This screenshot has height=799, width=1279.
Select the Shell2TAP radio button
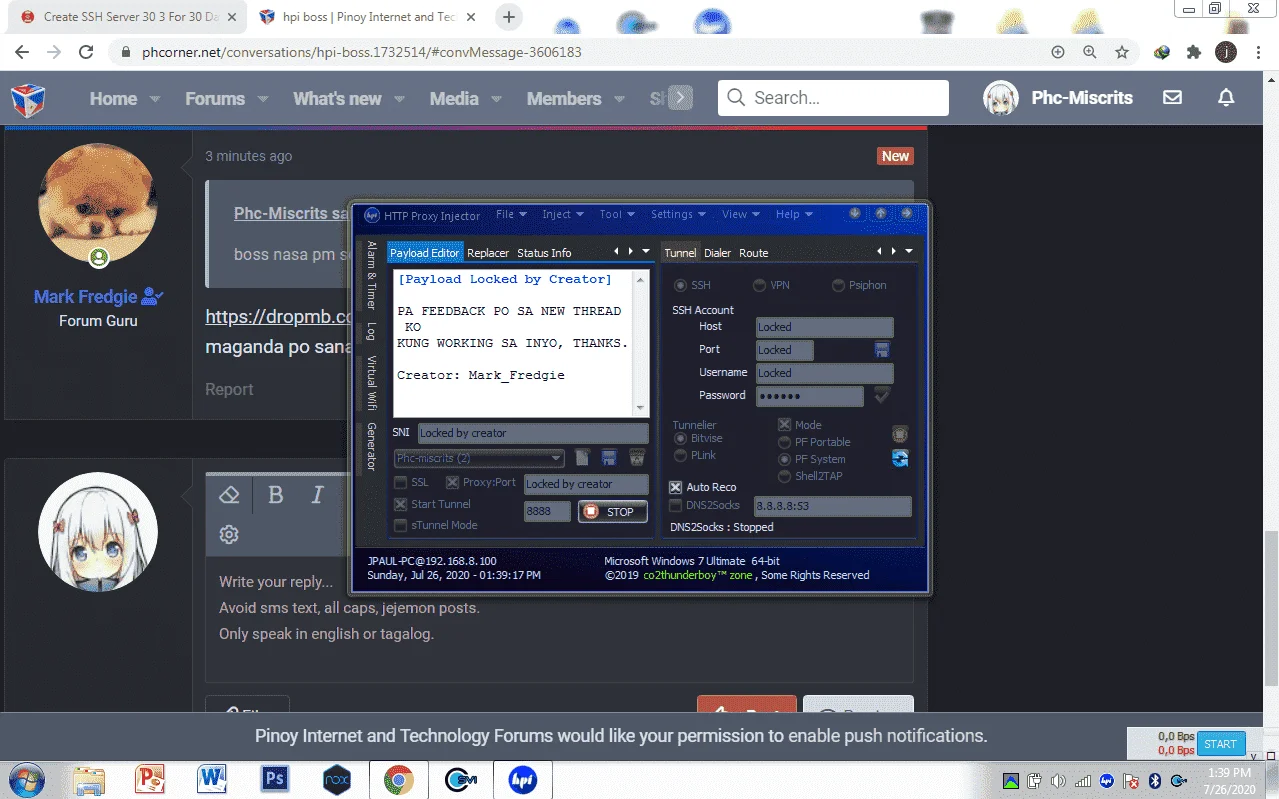click(785, 476)
